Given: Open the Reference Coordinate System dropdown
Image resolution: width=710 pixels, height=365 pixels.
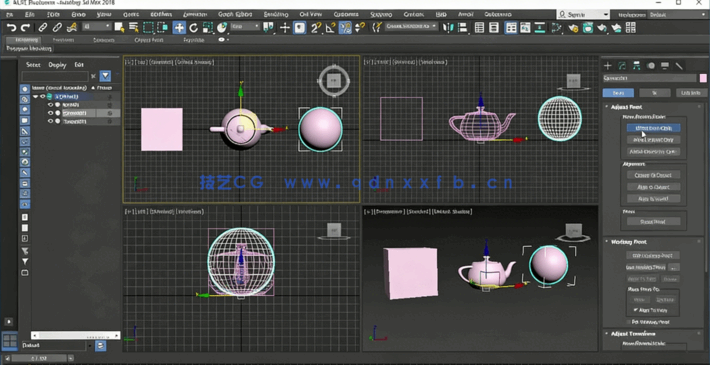Looking at the screenshot, I should pos(245,27).
